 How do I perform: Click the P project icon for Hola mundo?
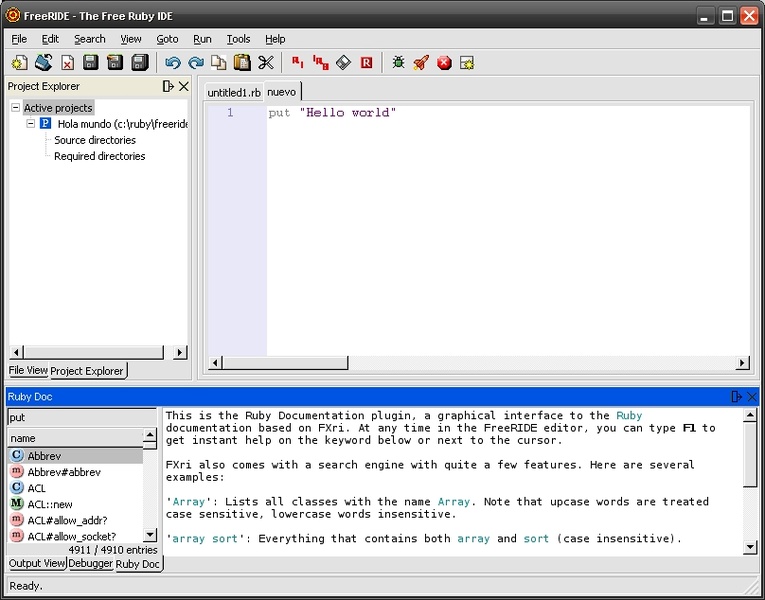[45, 123]
